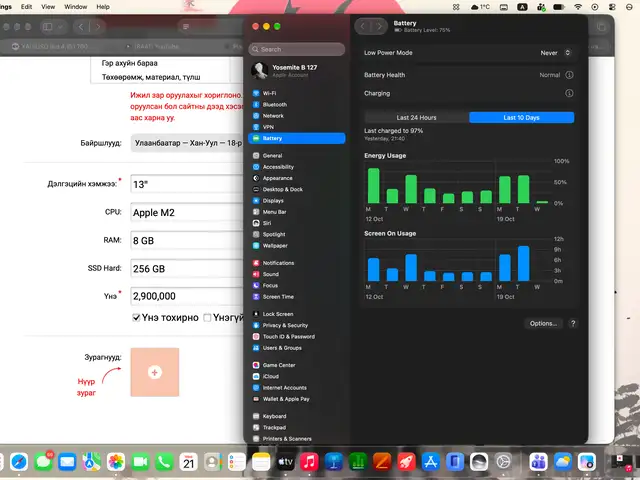Go back in System Settings
Viewport: 640px width, 480px height.
(x=362, y=27)
